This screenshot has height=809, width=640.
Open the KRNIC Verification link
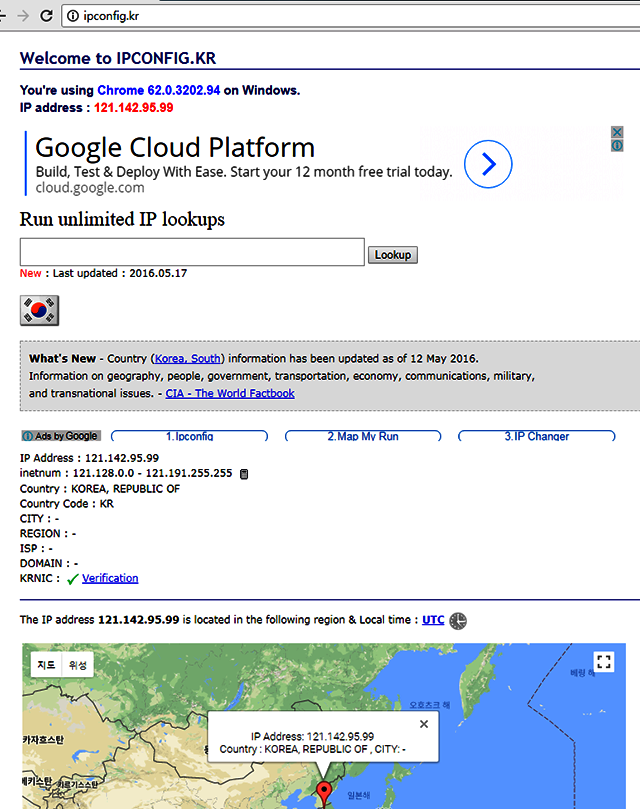click(x=110, y=578)
